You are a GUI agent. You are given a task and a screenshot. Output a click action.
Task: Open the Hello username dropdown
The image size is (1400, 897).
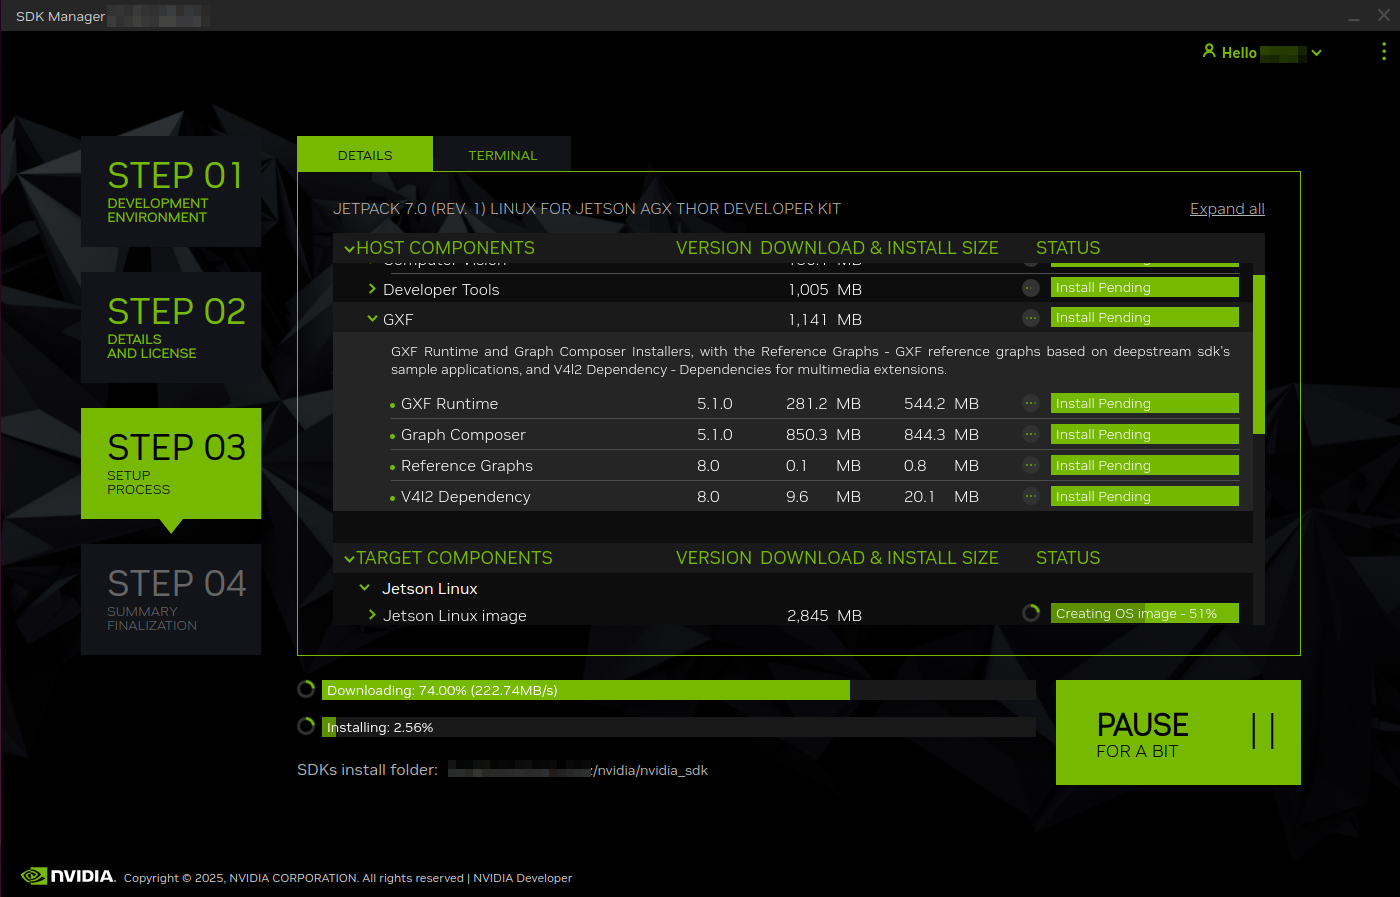pyautogui.click(x=1318, y=52)
